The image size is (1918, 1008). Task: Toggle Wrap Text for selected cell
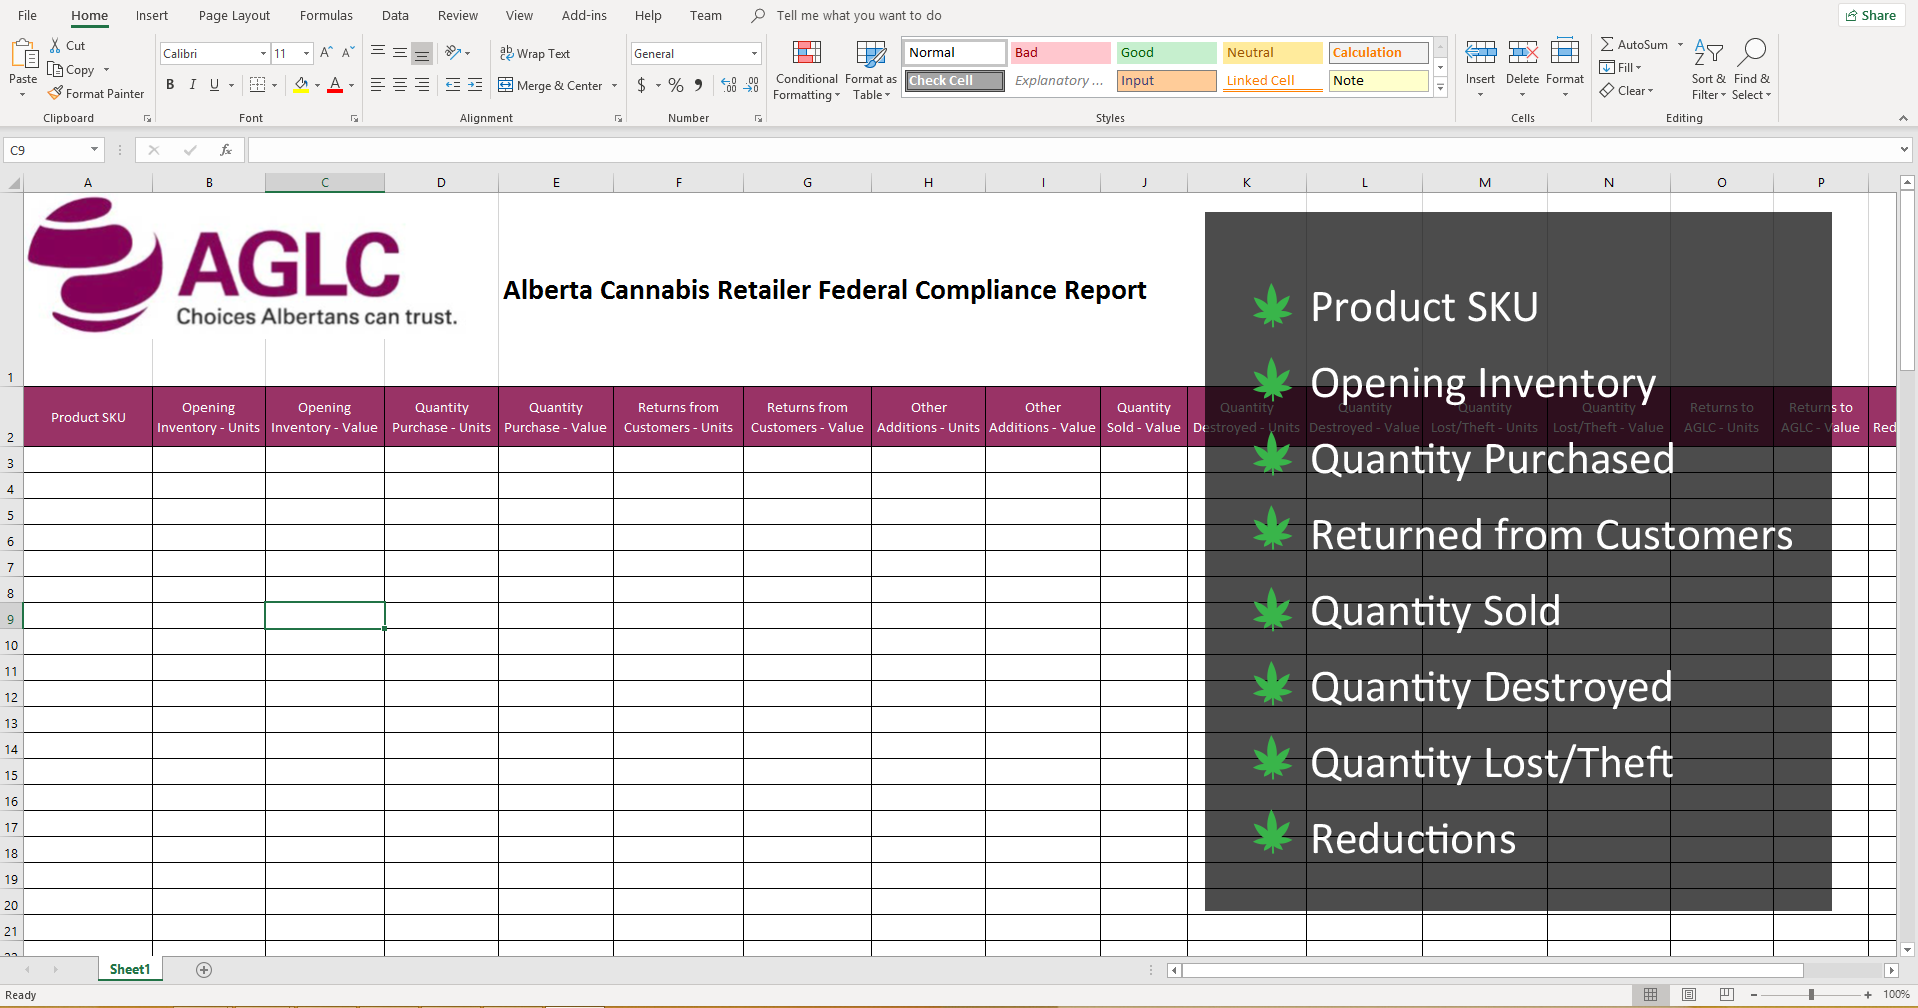[x=535, y=54]
